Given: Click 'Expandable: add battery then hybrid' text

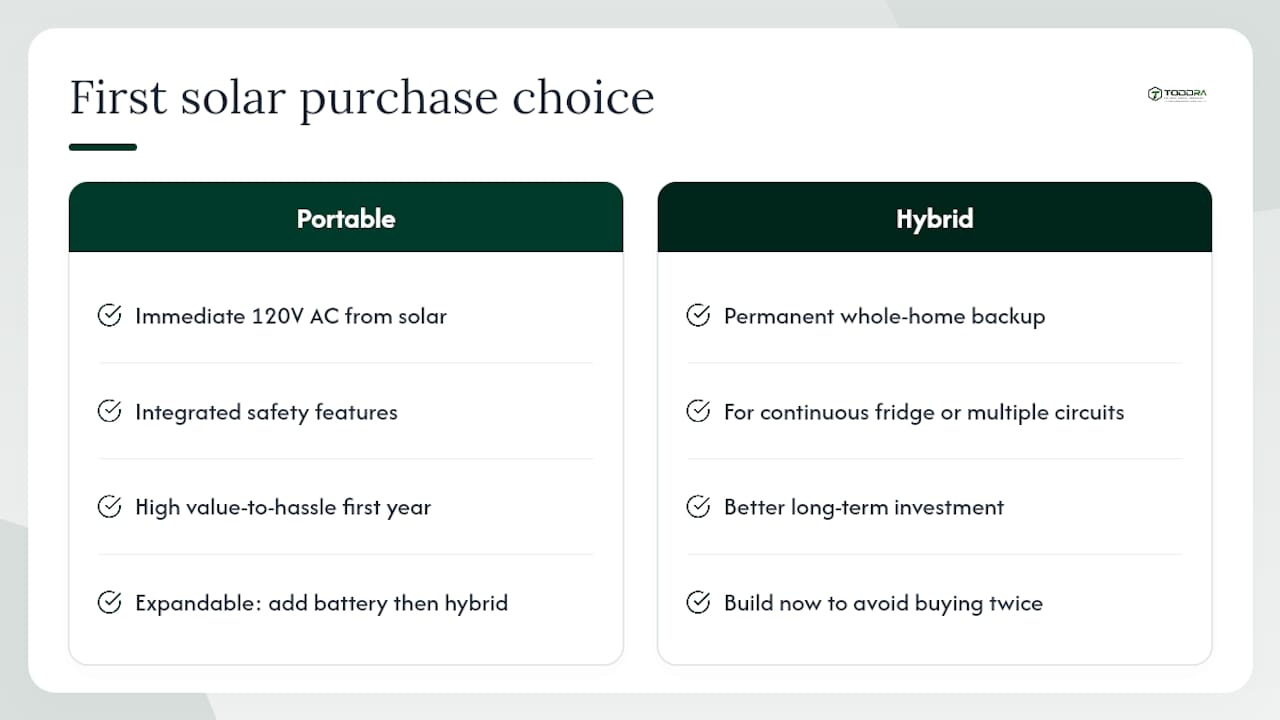Looking at the screenshot, I should [x=322, y=603].
